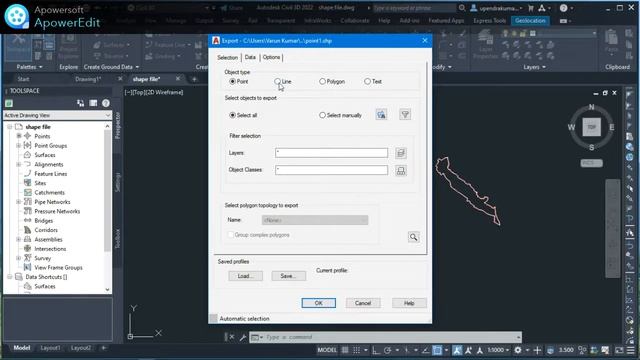Select the Polygon object type radio button
This screenshot has width=640, height=360.
coord(322,82)
